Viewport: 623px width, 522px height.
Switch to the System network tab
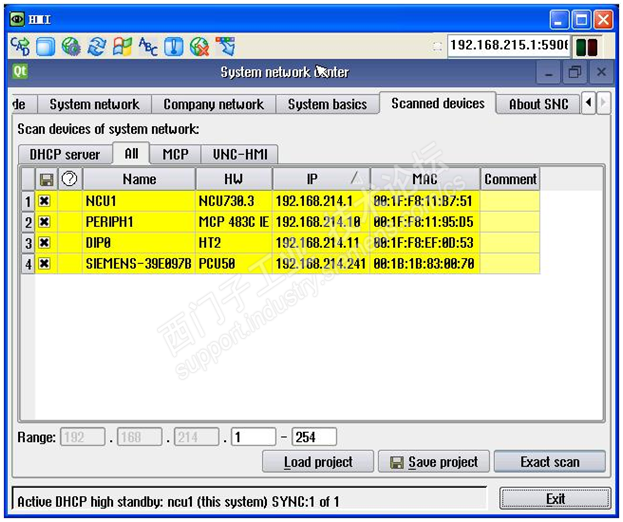pyautogui.click(x=94, y=104)
